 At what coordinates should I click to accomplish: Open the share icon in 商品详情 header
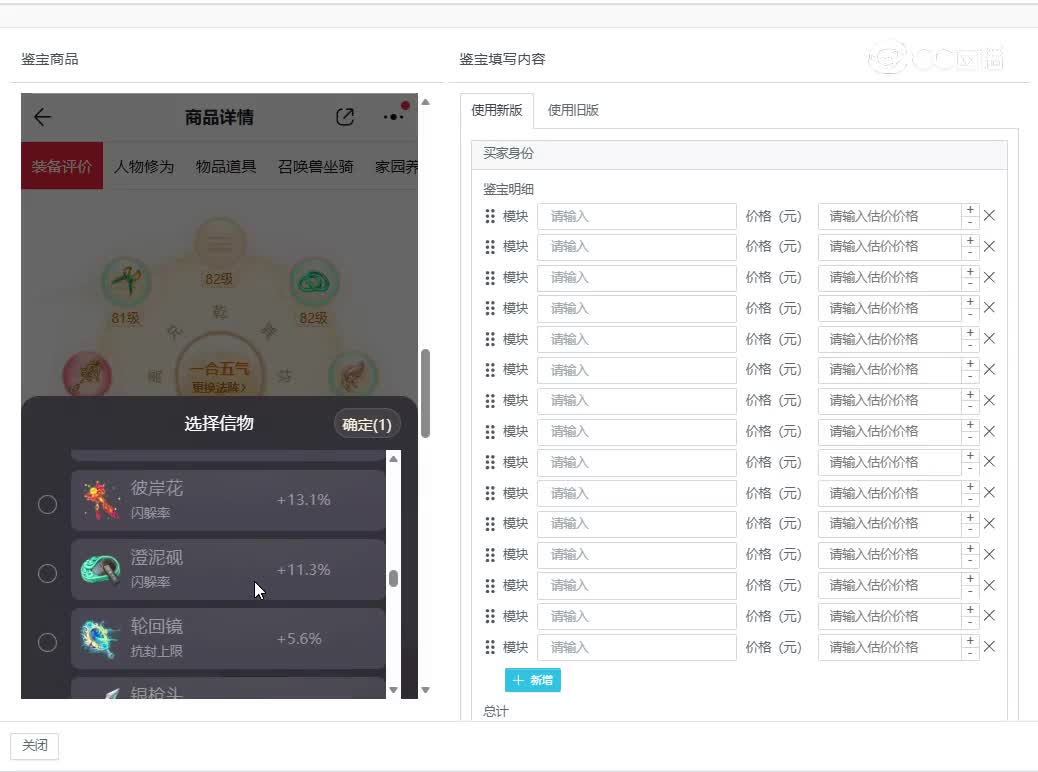[345, 117]
